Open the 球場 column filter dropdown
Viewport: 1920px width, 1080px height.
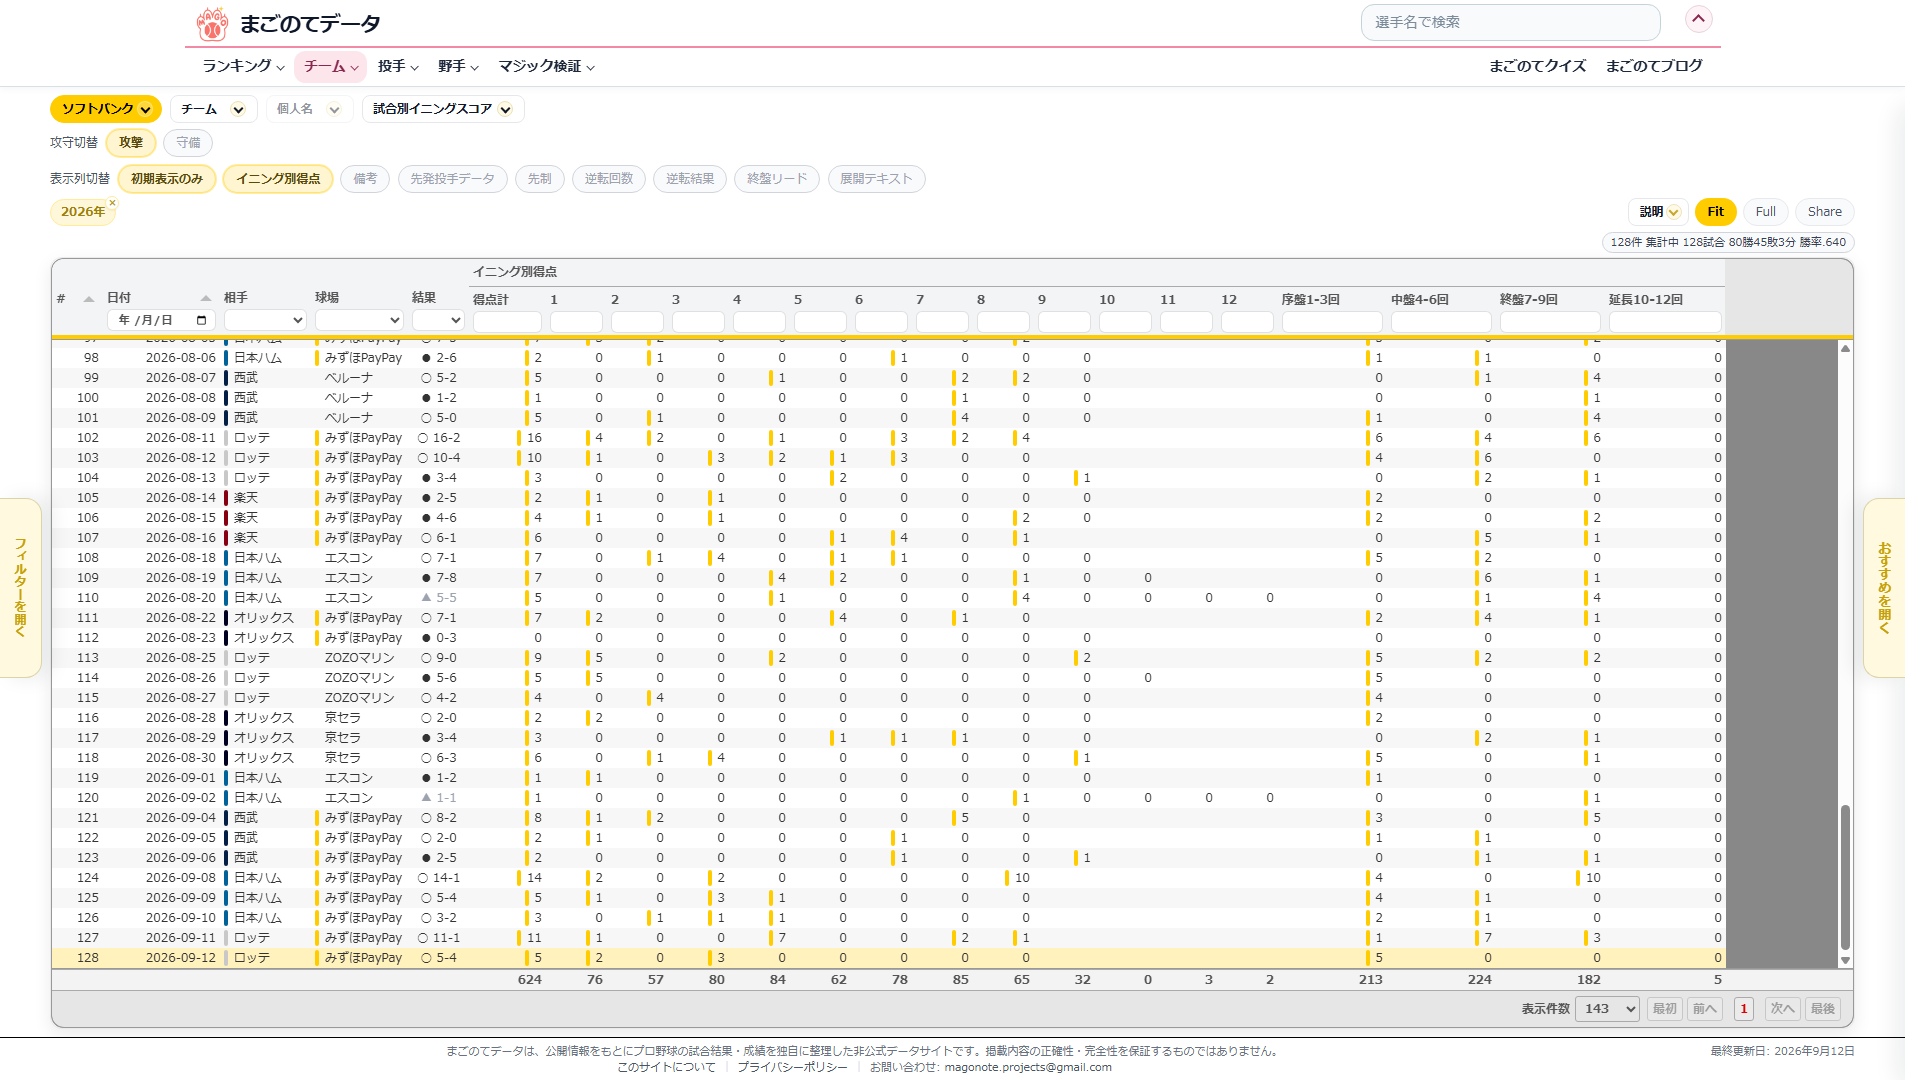[359, 320]
